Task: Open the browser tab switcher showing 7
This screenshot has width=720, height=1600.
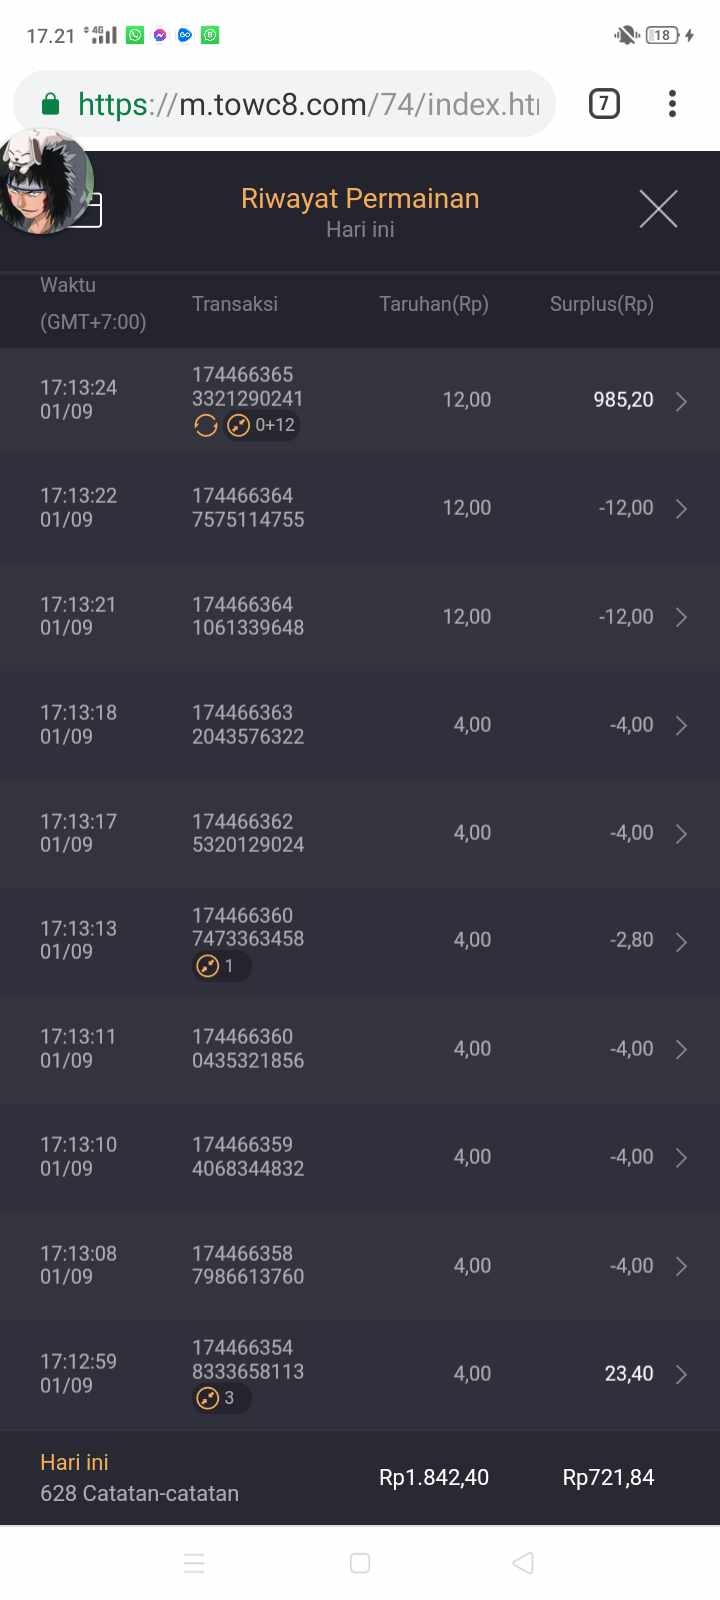Action: coord(604,103)
